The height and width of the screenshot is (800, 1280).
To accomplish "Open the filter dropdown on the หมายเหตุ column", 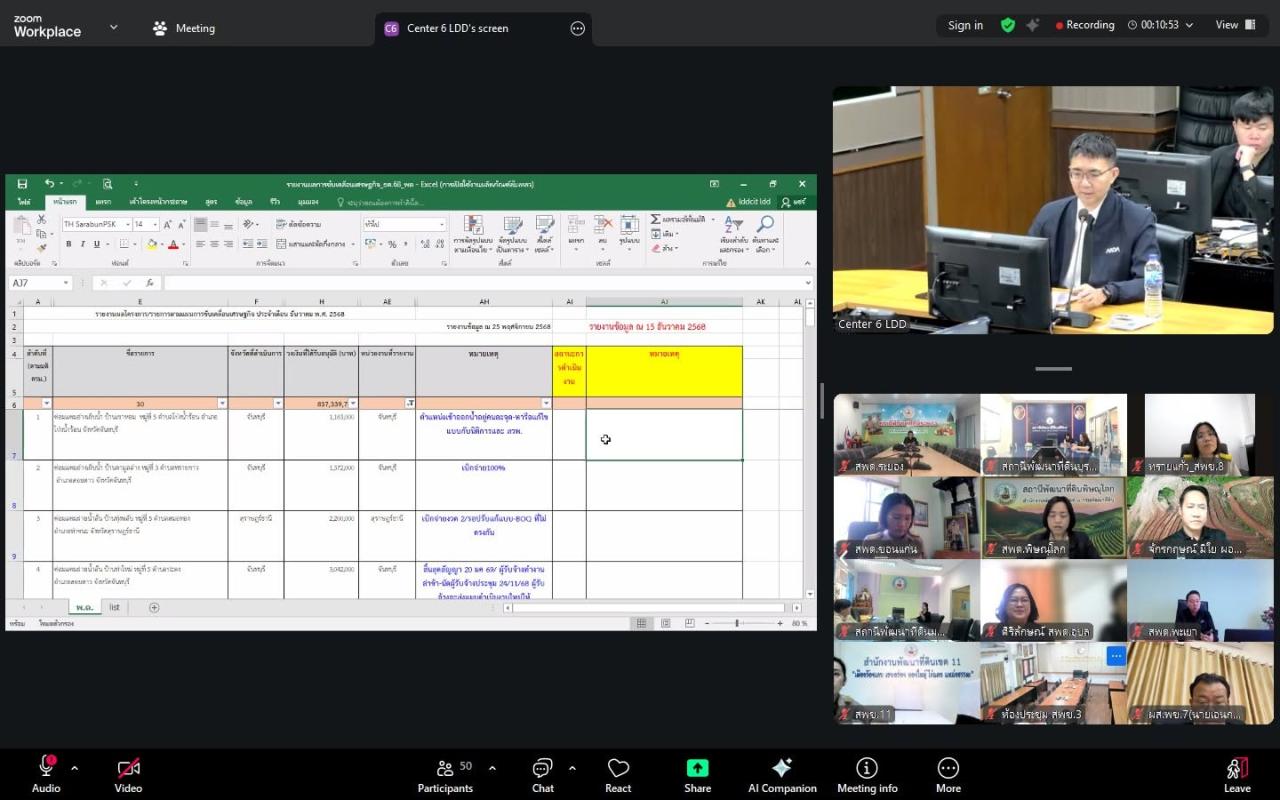I will click(x=546, y=403).
